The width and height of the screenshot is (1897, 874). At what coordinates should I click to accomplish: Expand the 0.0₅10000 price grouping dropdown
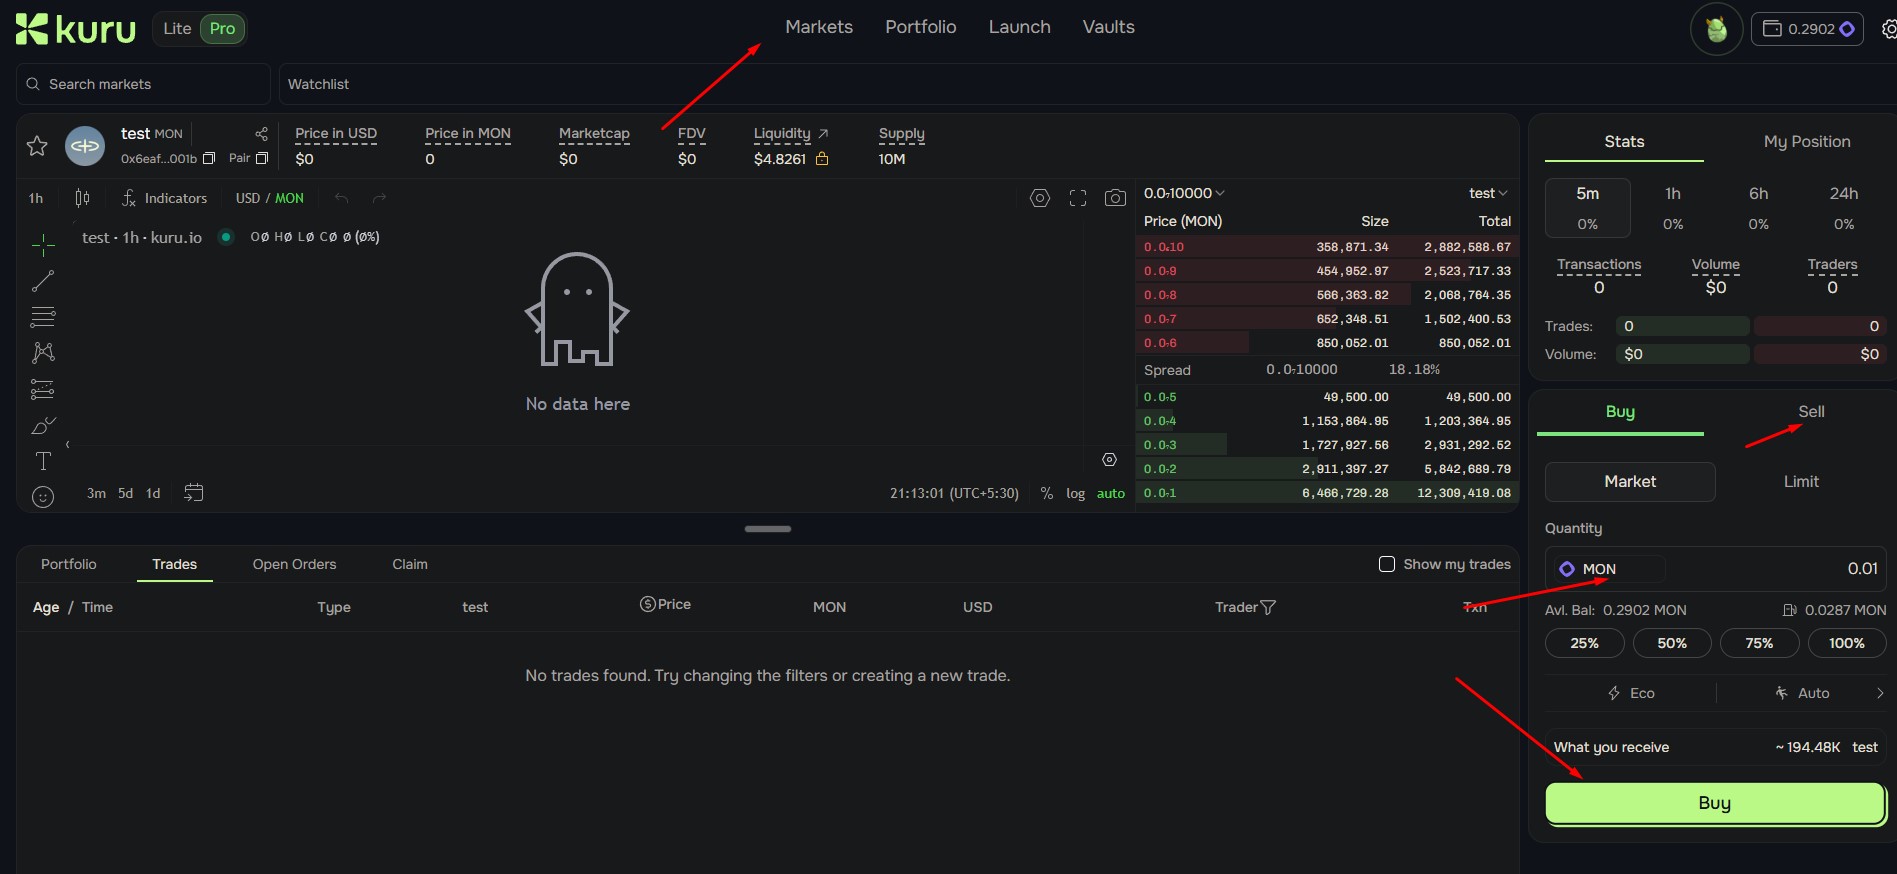(1184, 193)
